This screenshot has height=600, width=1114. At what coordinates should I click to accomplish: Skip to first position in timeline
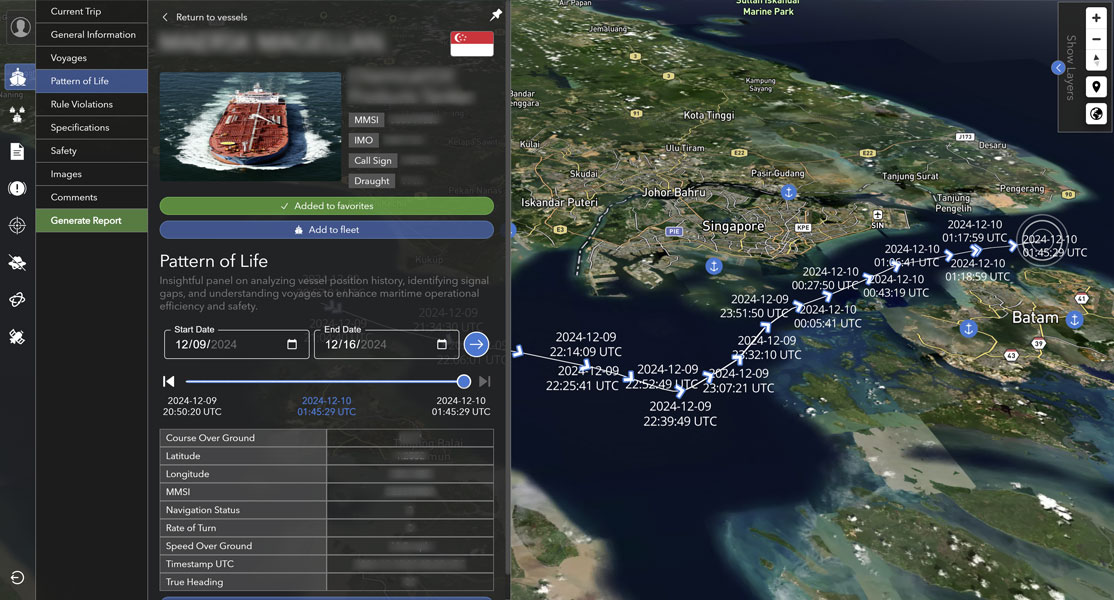169,382
